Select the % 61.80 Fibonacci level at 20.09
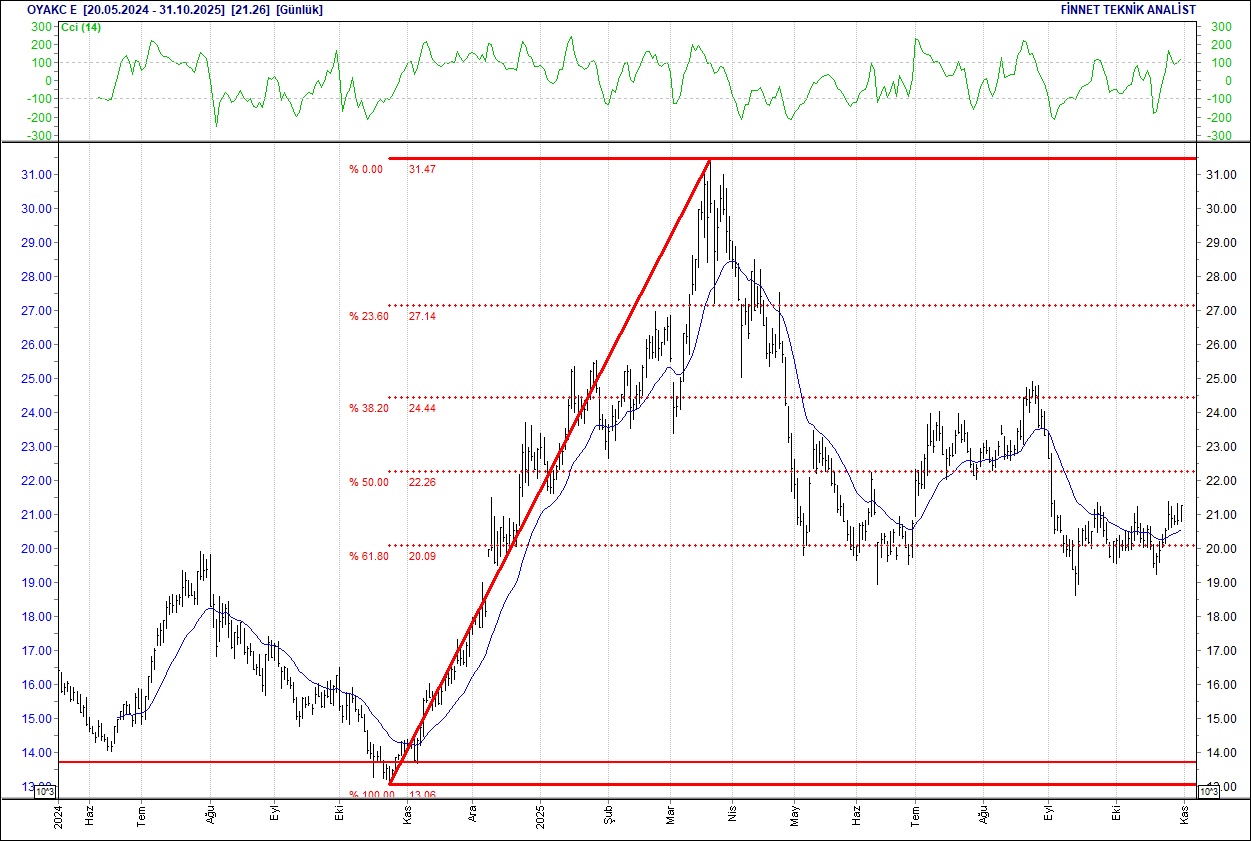The width and height of the screenshot is (1251, 841). pos(366,556)
